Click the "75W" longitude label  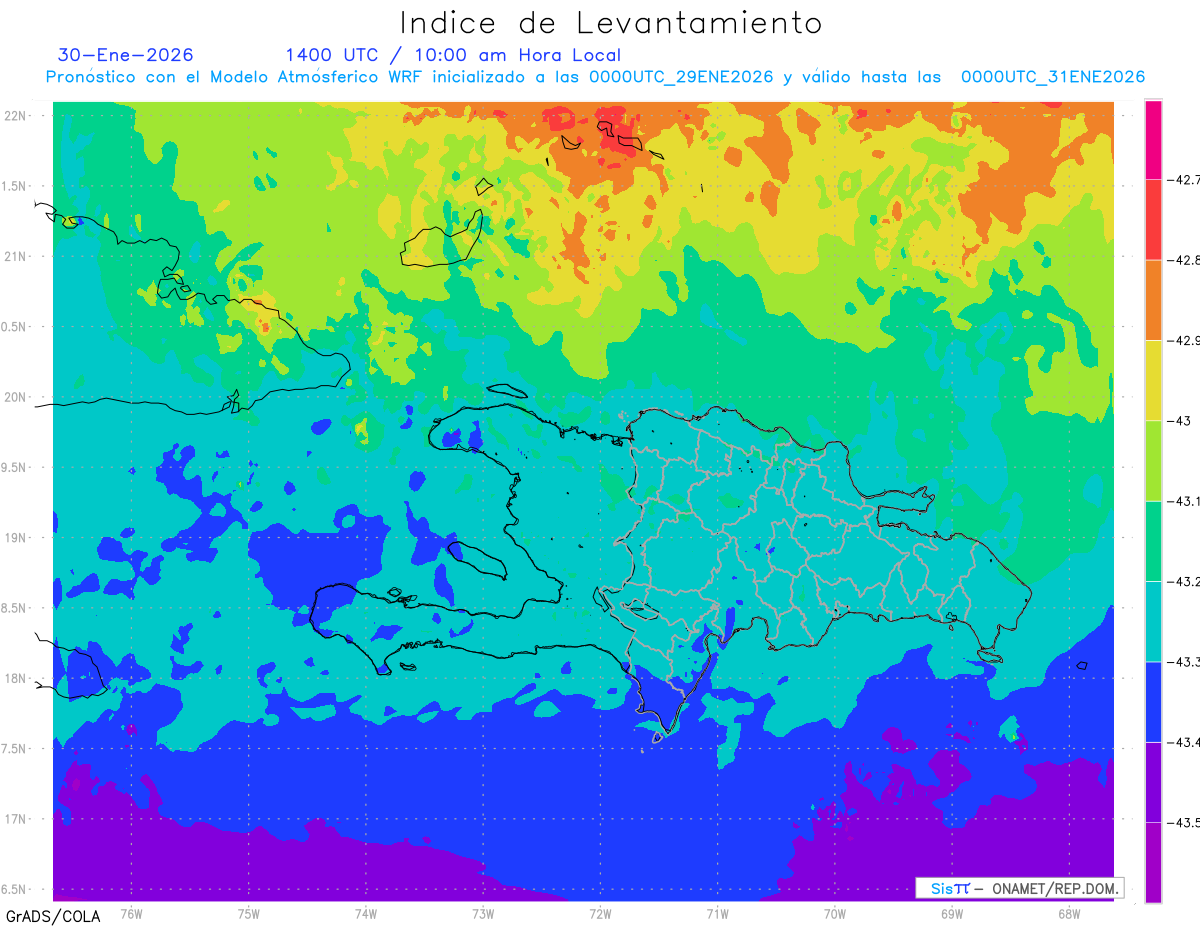[x=248, y=913]
